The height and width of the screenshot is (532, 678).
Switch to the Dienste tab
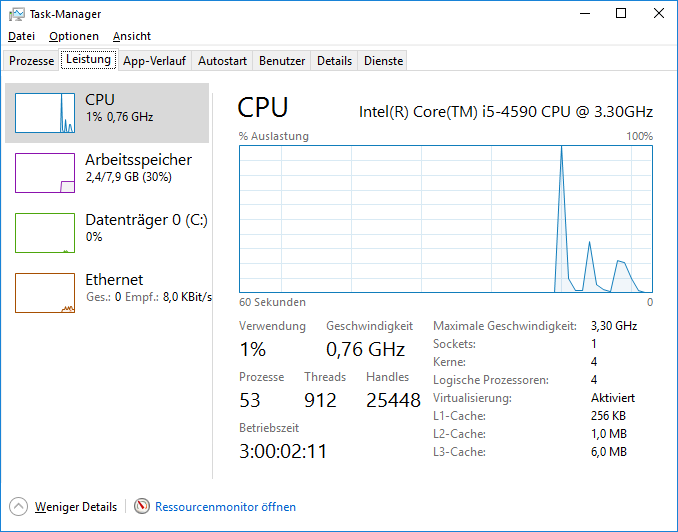383,61
